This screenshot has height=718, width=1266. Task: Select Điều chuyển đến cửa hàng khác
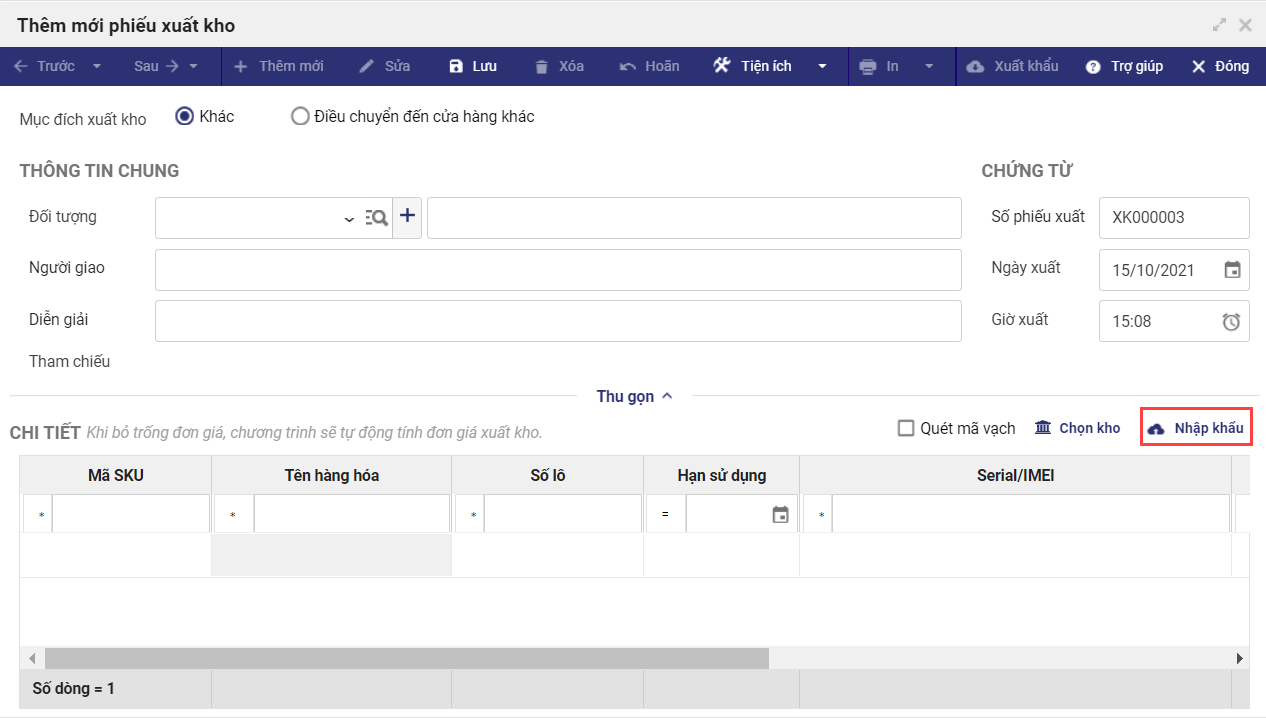(x=300, y=116)
